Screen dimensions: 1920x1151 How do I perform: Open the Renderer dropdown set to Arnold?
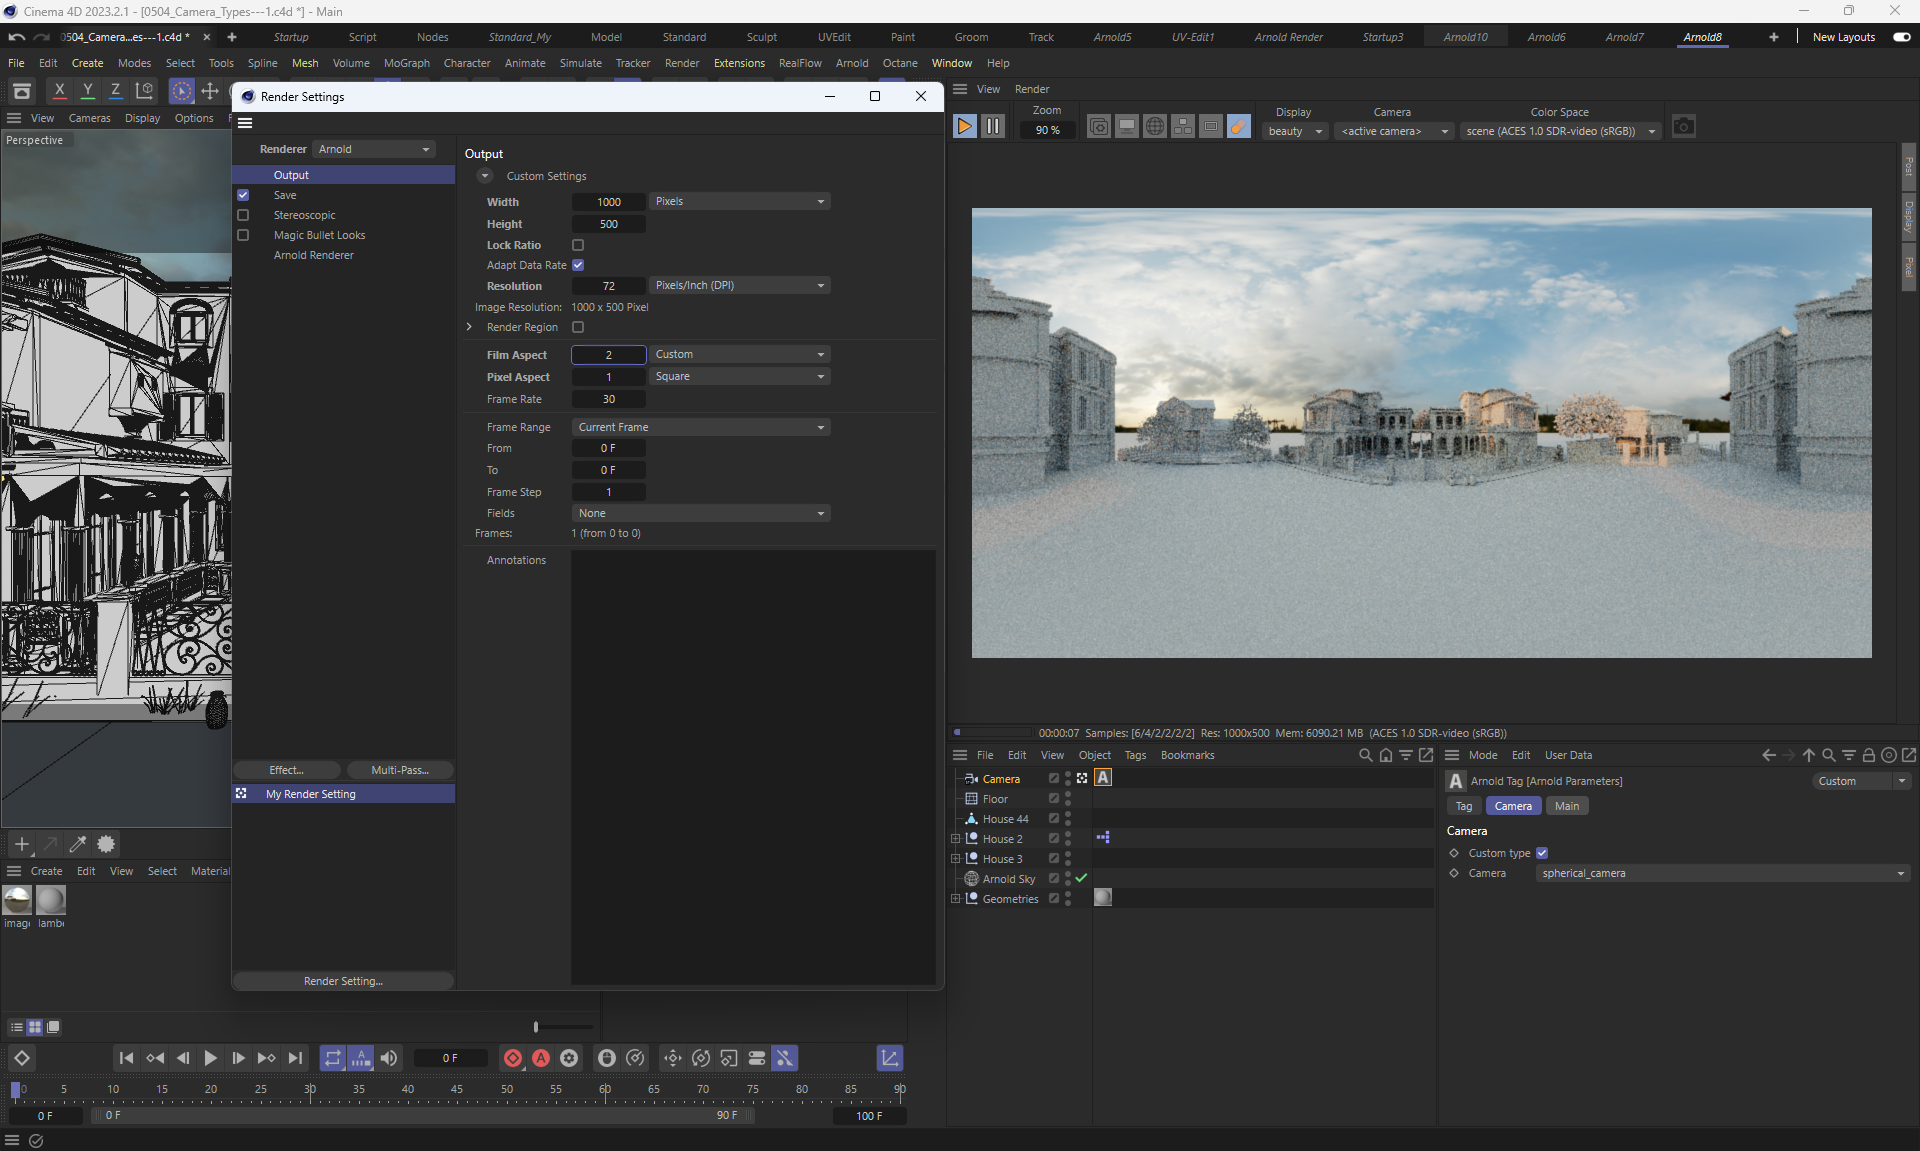click(x=374, y=149)
